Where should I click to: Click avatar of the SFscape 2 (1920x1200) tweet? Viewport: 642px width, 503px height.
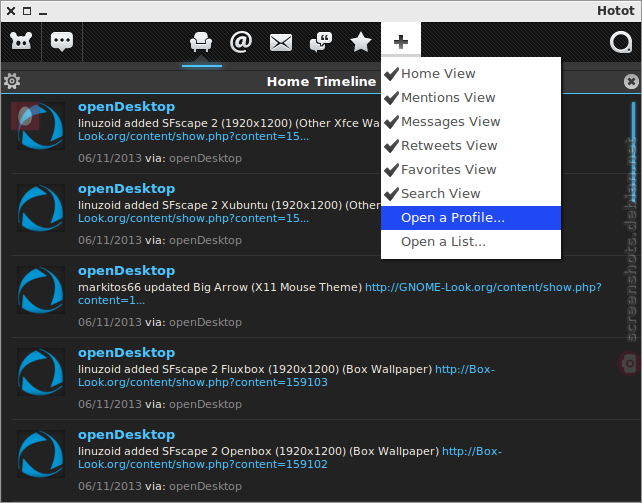pos(41,126)
